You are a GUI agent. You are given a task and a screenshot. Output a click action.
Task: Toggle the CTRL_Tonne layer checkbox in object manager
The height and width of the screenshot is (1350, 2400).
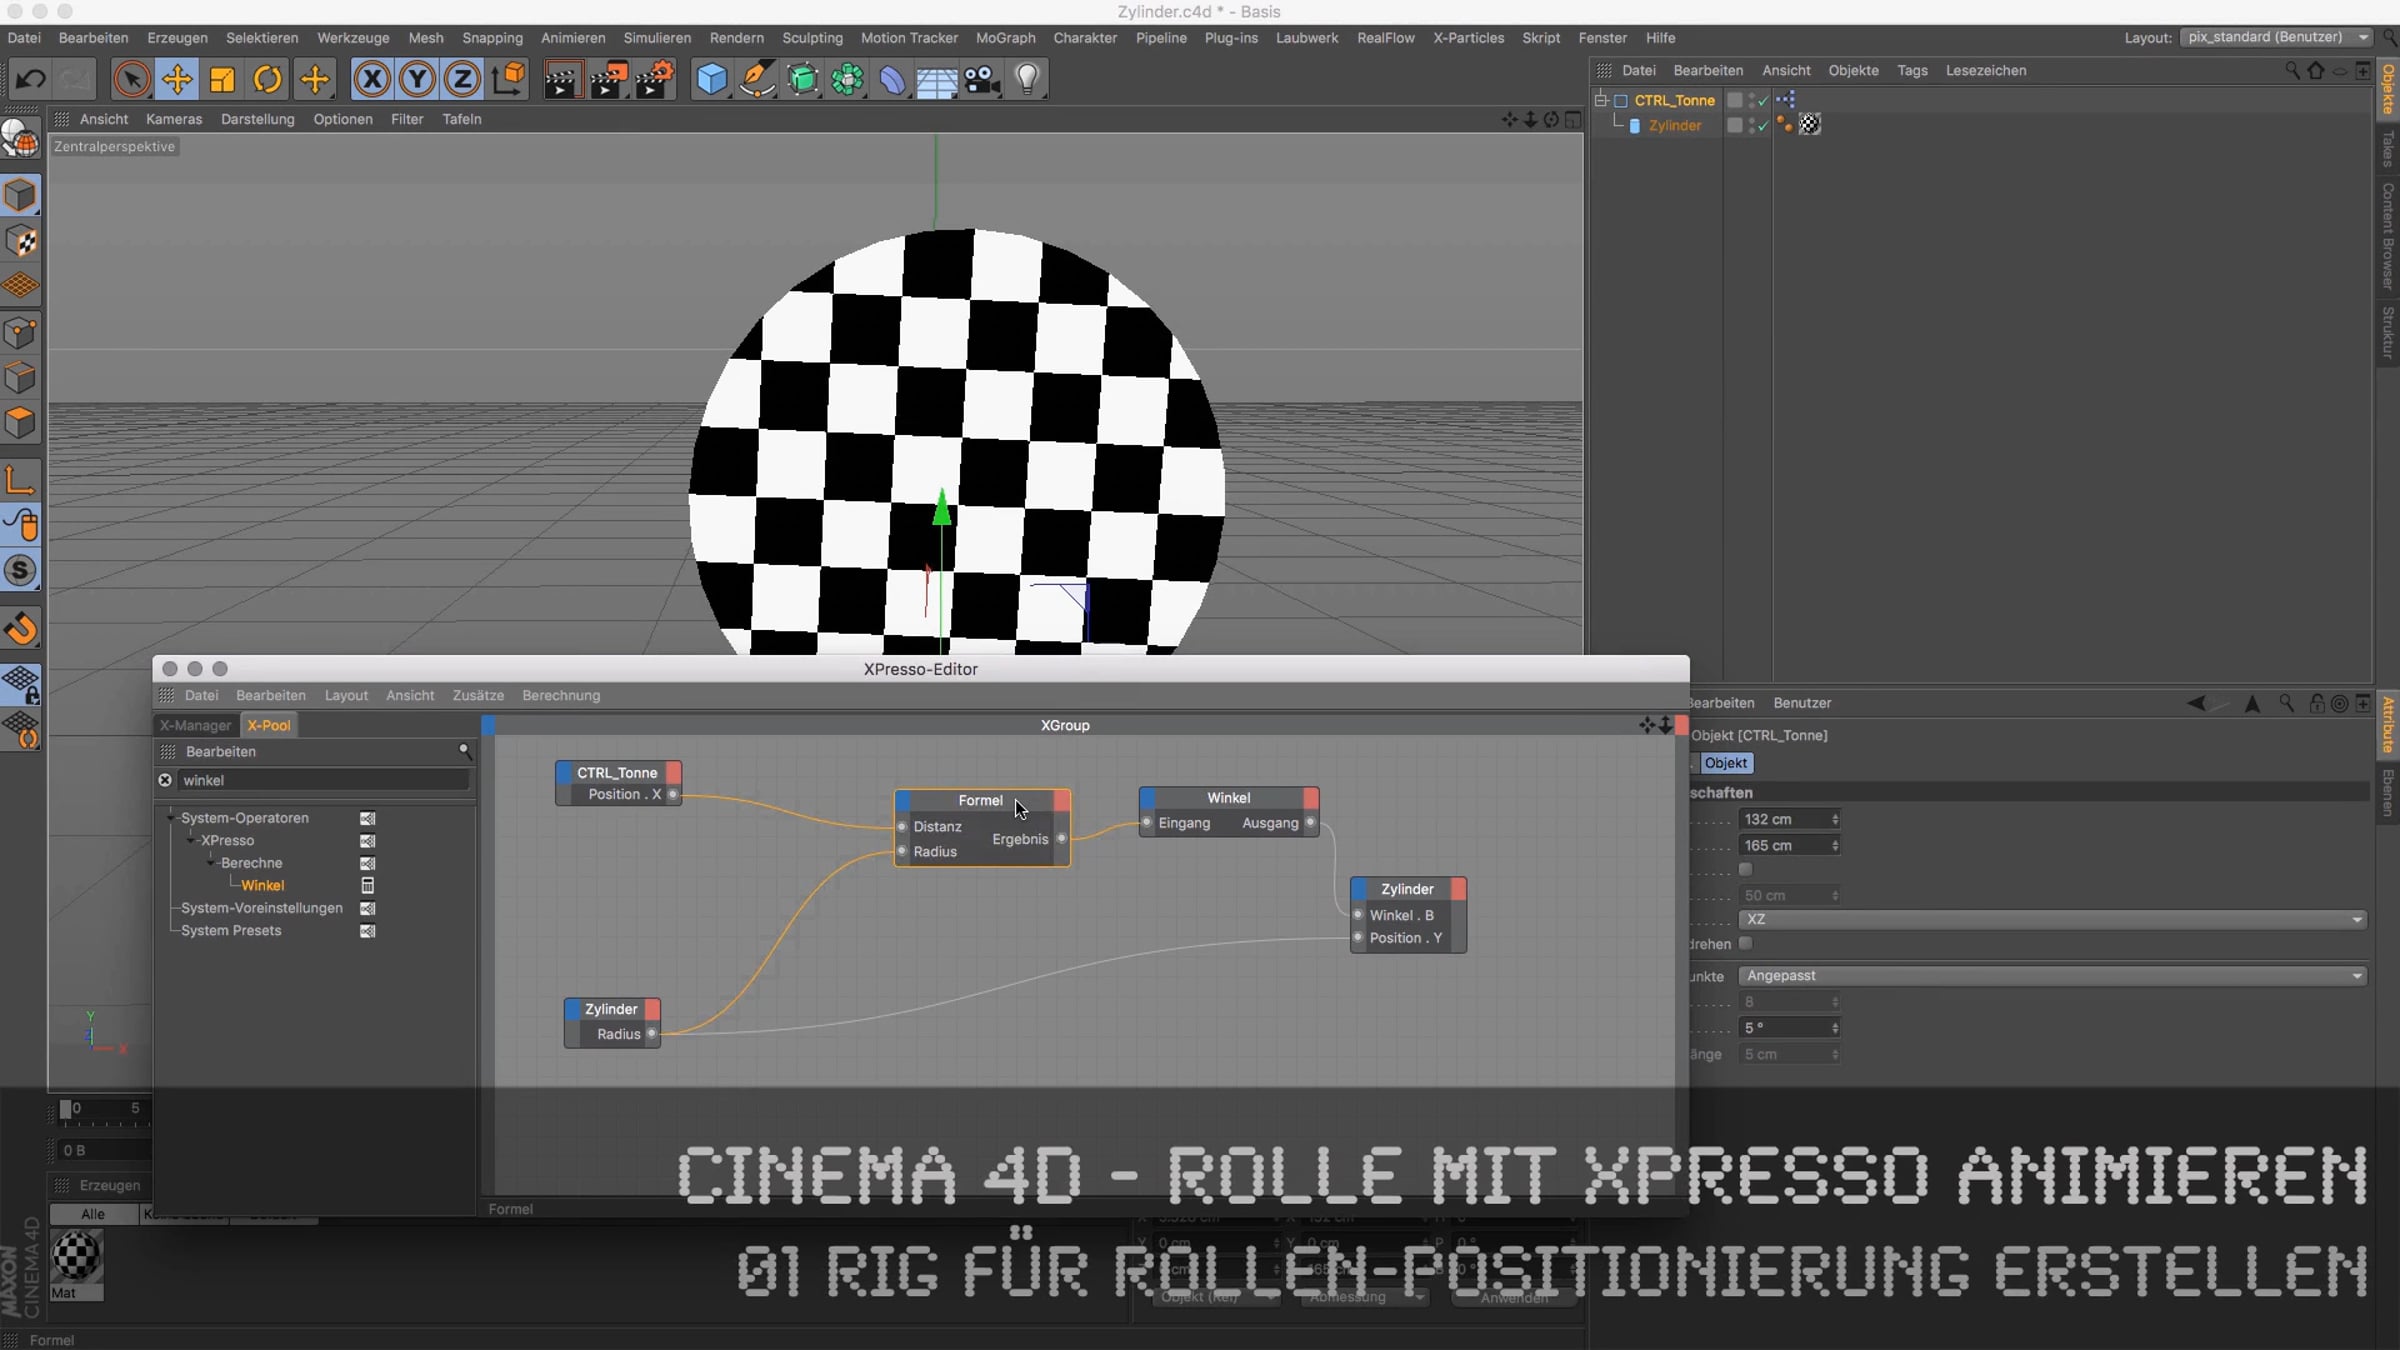[x=1735, y=100]
